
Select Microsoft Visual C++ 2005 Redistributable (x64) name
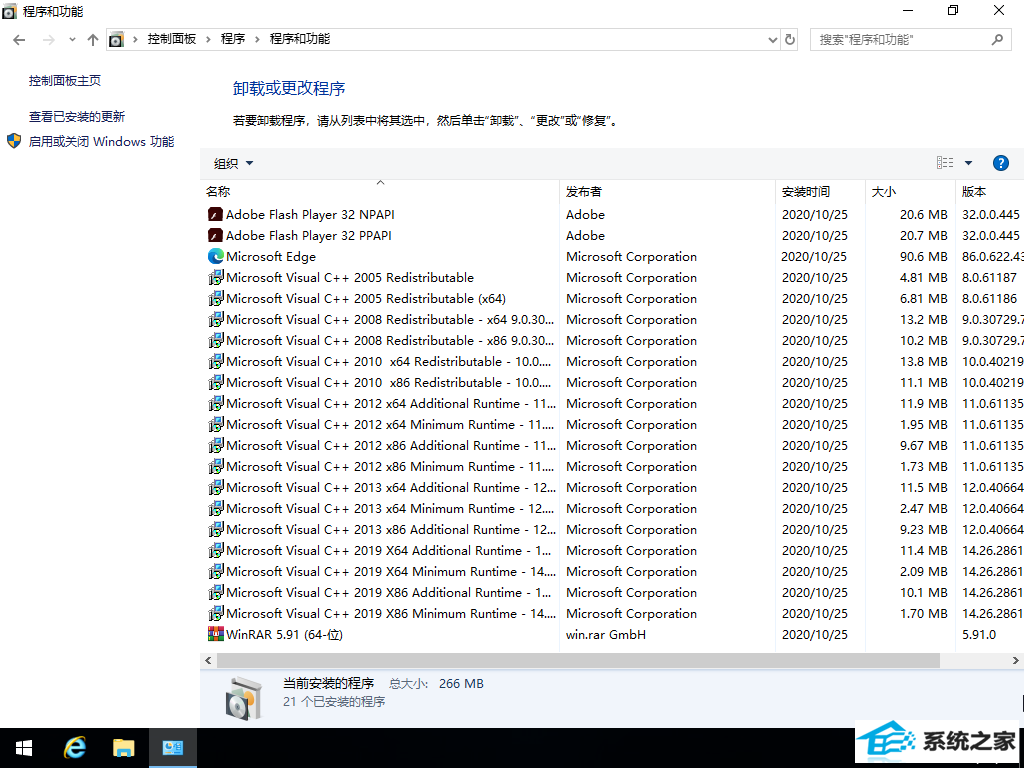366,298
